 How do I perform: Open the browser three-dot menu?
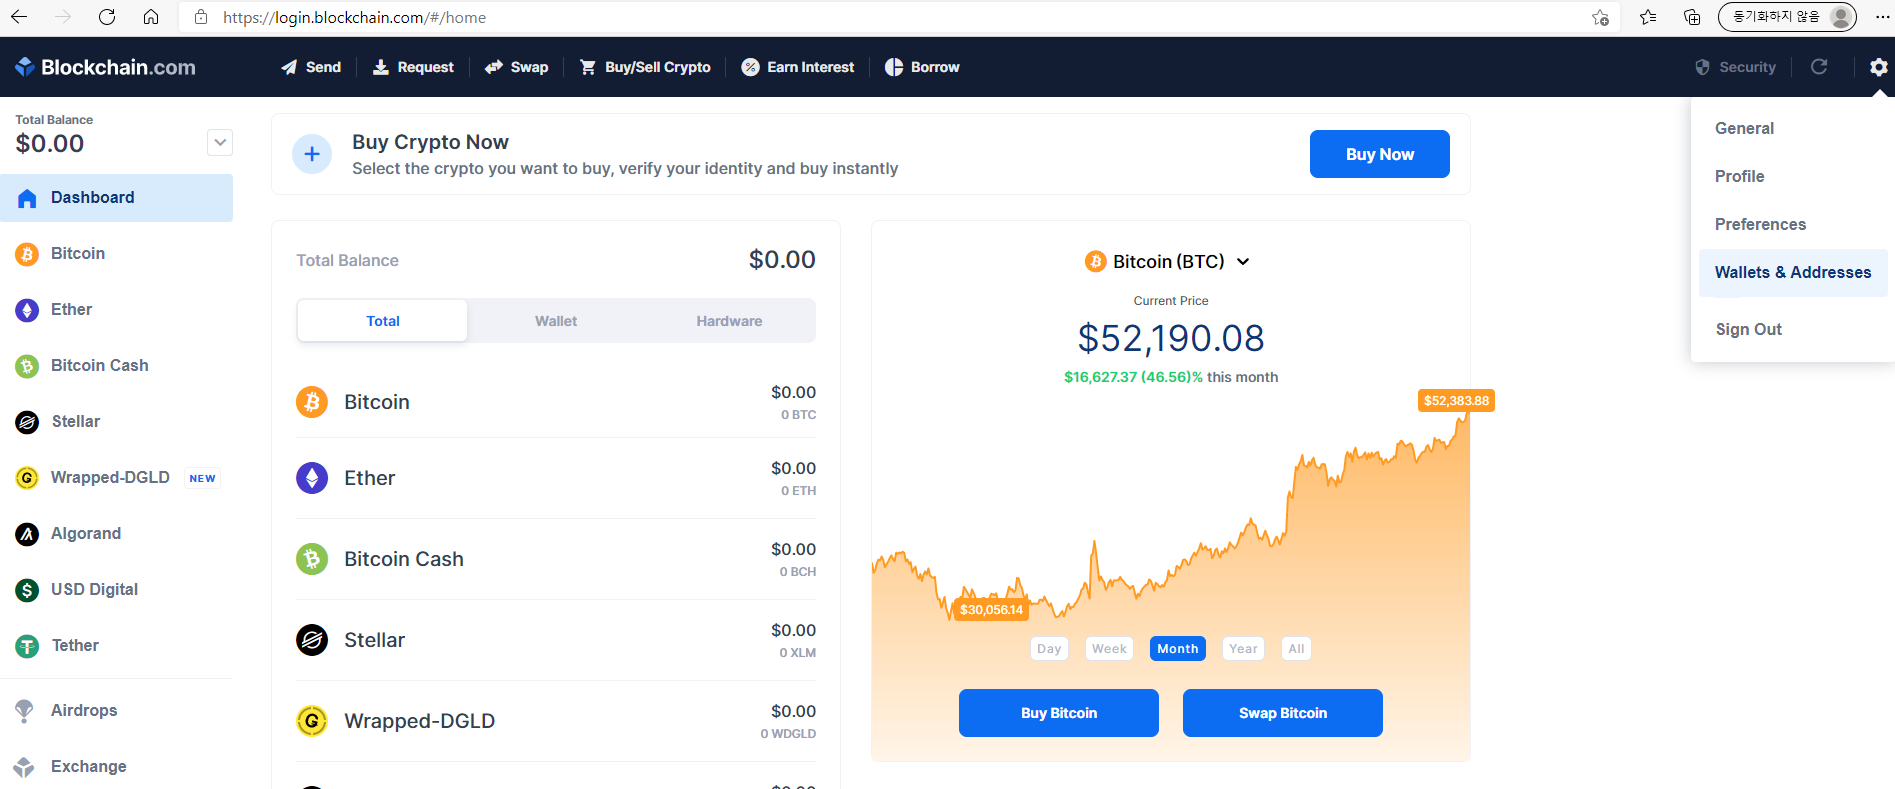coord(1881,17)
